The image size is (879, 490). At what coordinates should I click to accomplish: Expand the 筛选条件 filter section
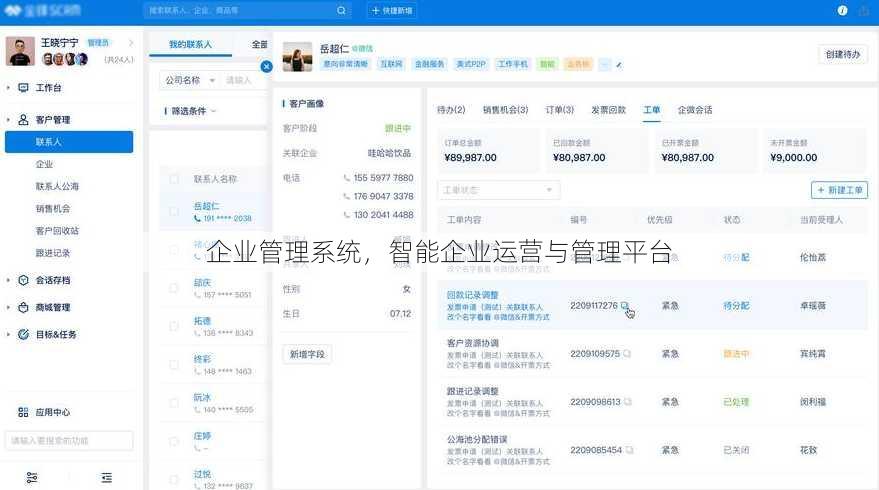190,111
